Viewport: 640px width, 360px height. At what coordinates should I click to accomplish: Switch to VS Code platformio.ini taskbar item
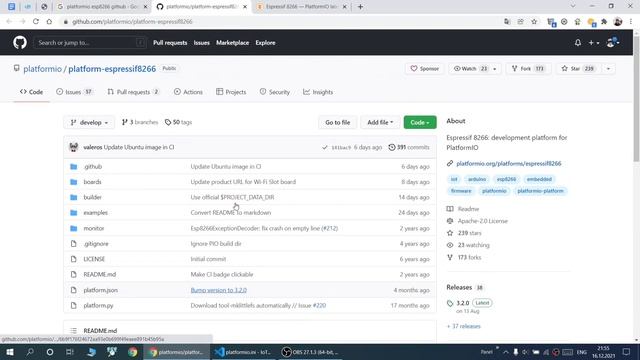coord(243,352)
